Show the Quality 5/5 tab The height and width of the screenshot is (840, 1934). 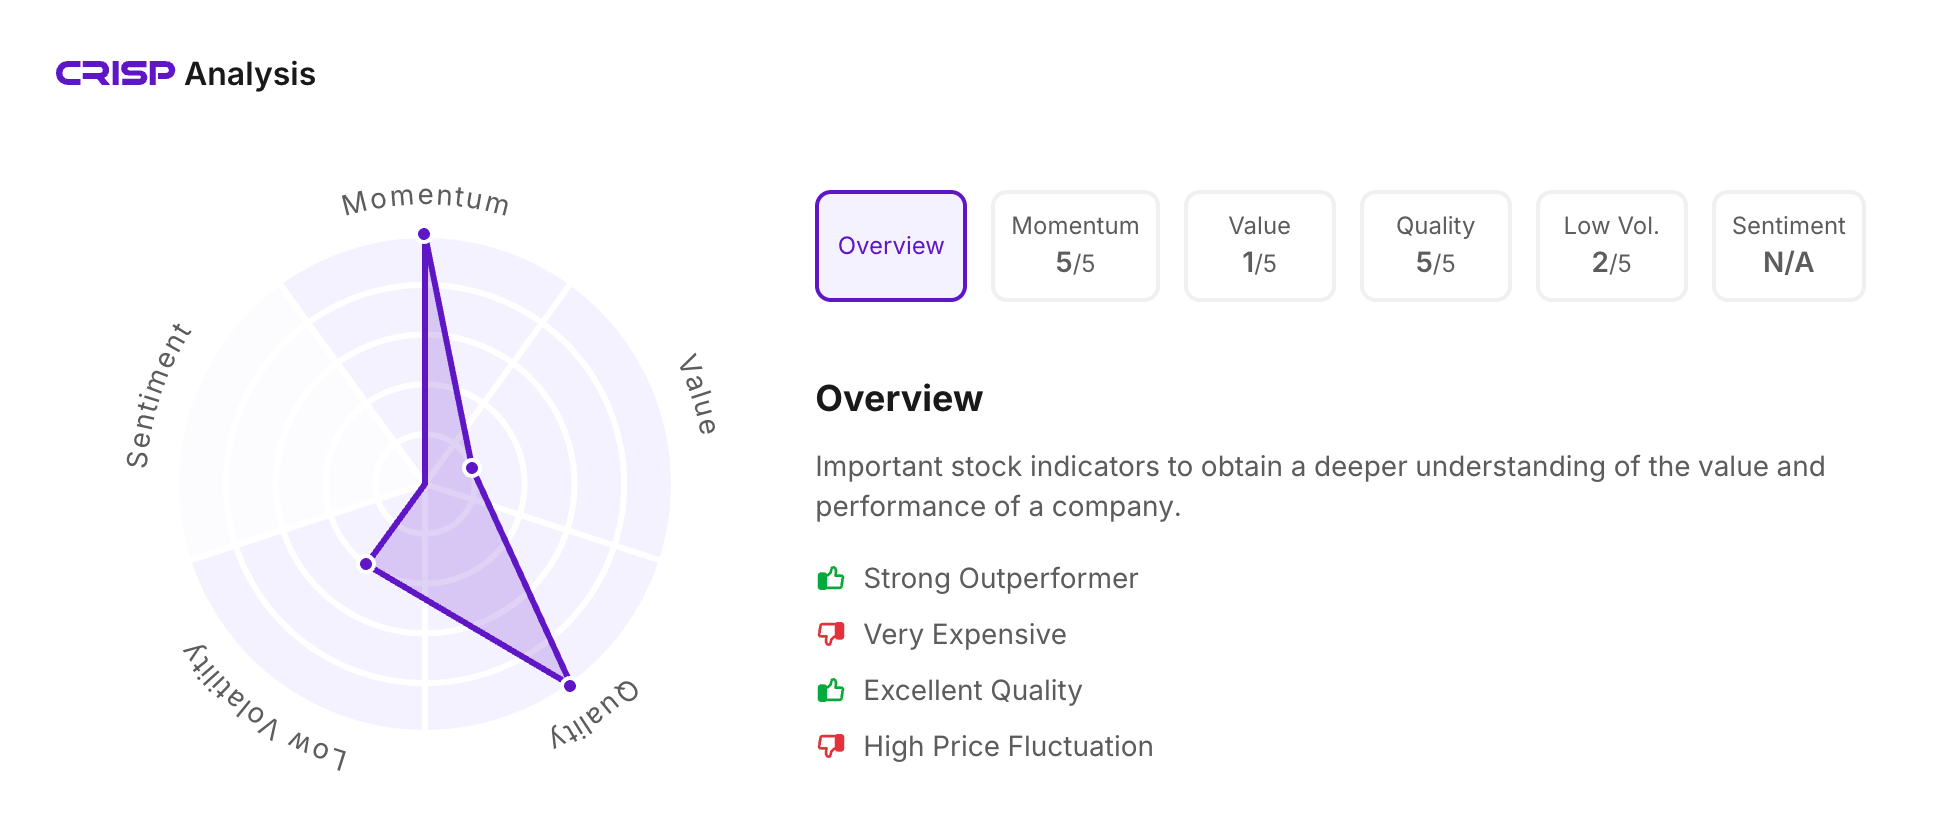click(1435, 246)
